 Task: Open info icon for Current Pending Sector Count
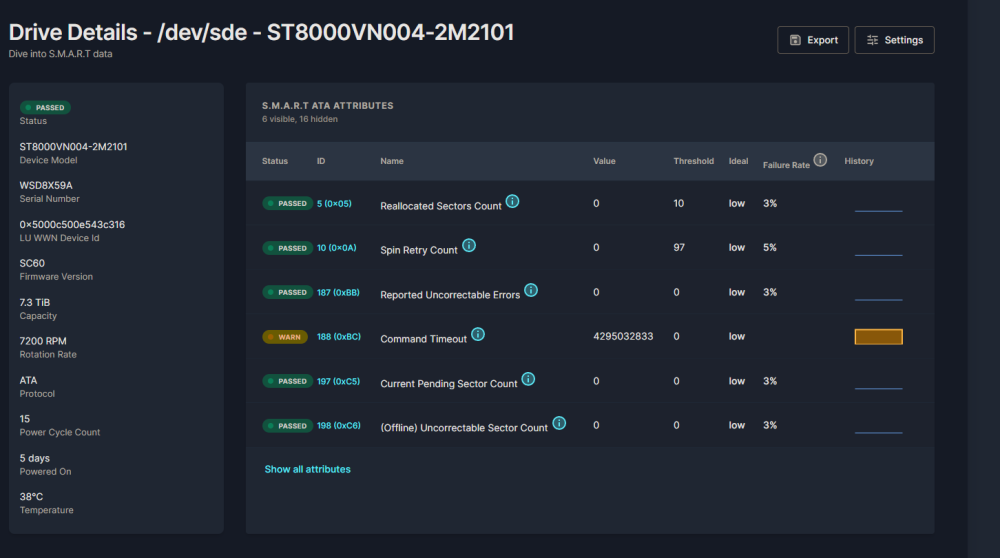click(528, 379)
